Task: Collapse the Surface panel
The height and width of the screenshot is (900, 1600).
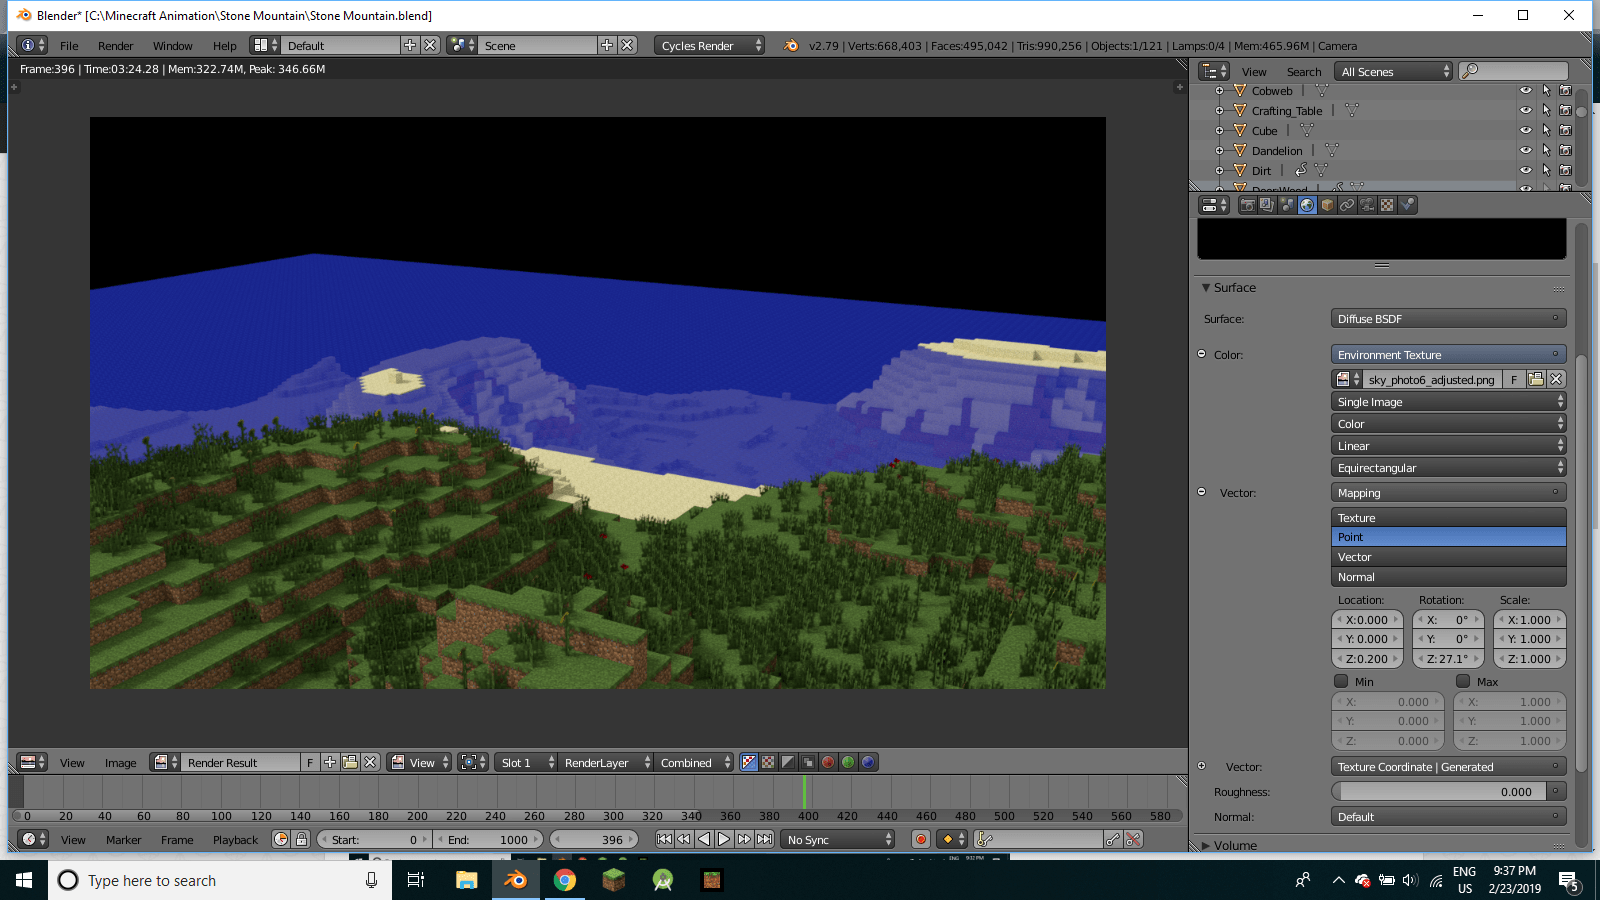Action: point(1206,287)
